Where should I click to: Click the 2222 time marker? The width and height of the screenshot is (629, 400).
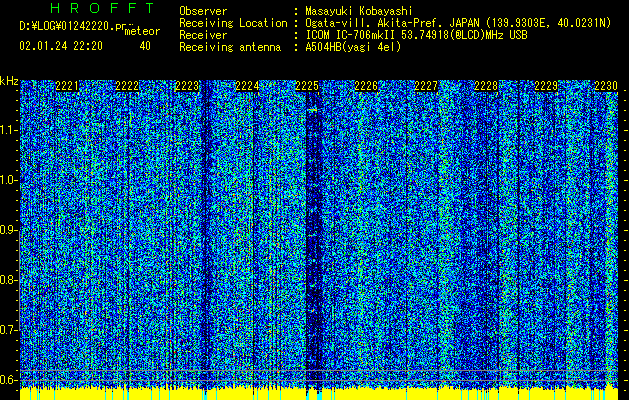pos(127,86)
